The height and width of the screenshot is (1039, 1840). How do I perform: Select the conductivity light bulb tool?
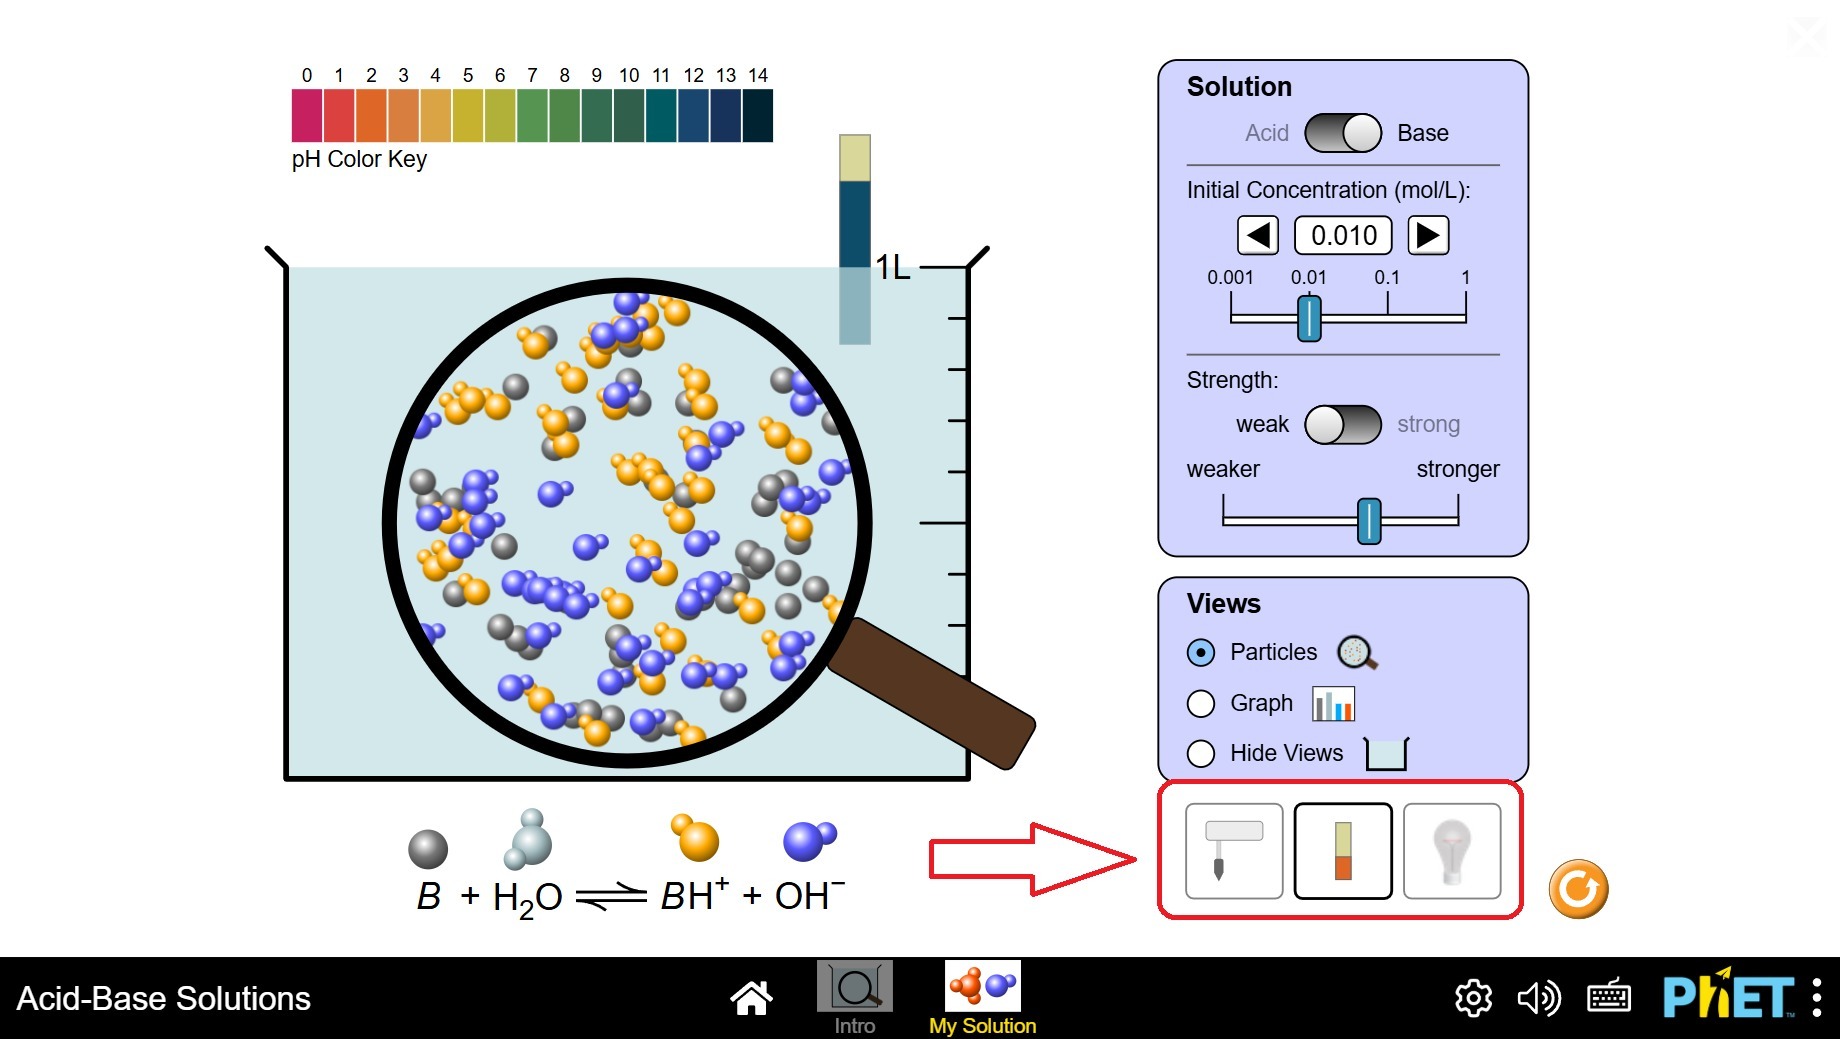(1452, 851)
